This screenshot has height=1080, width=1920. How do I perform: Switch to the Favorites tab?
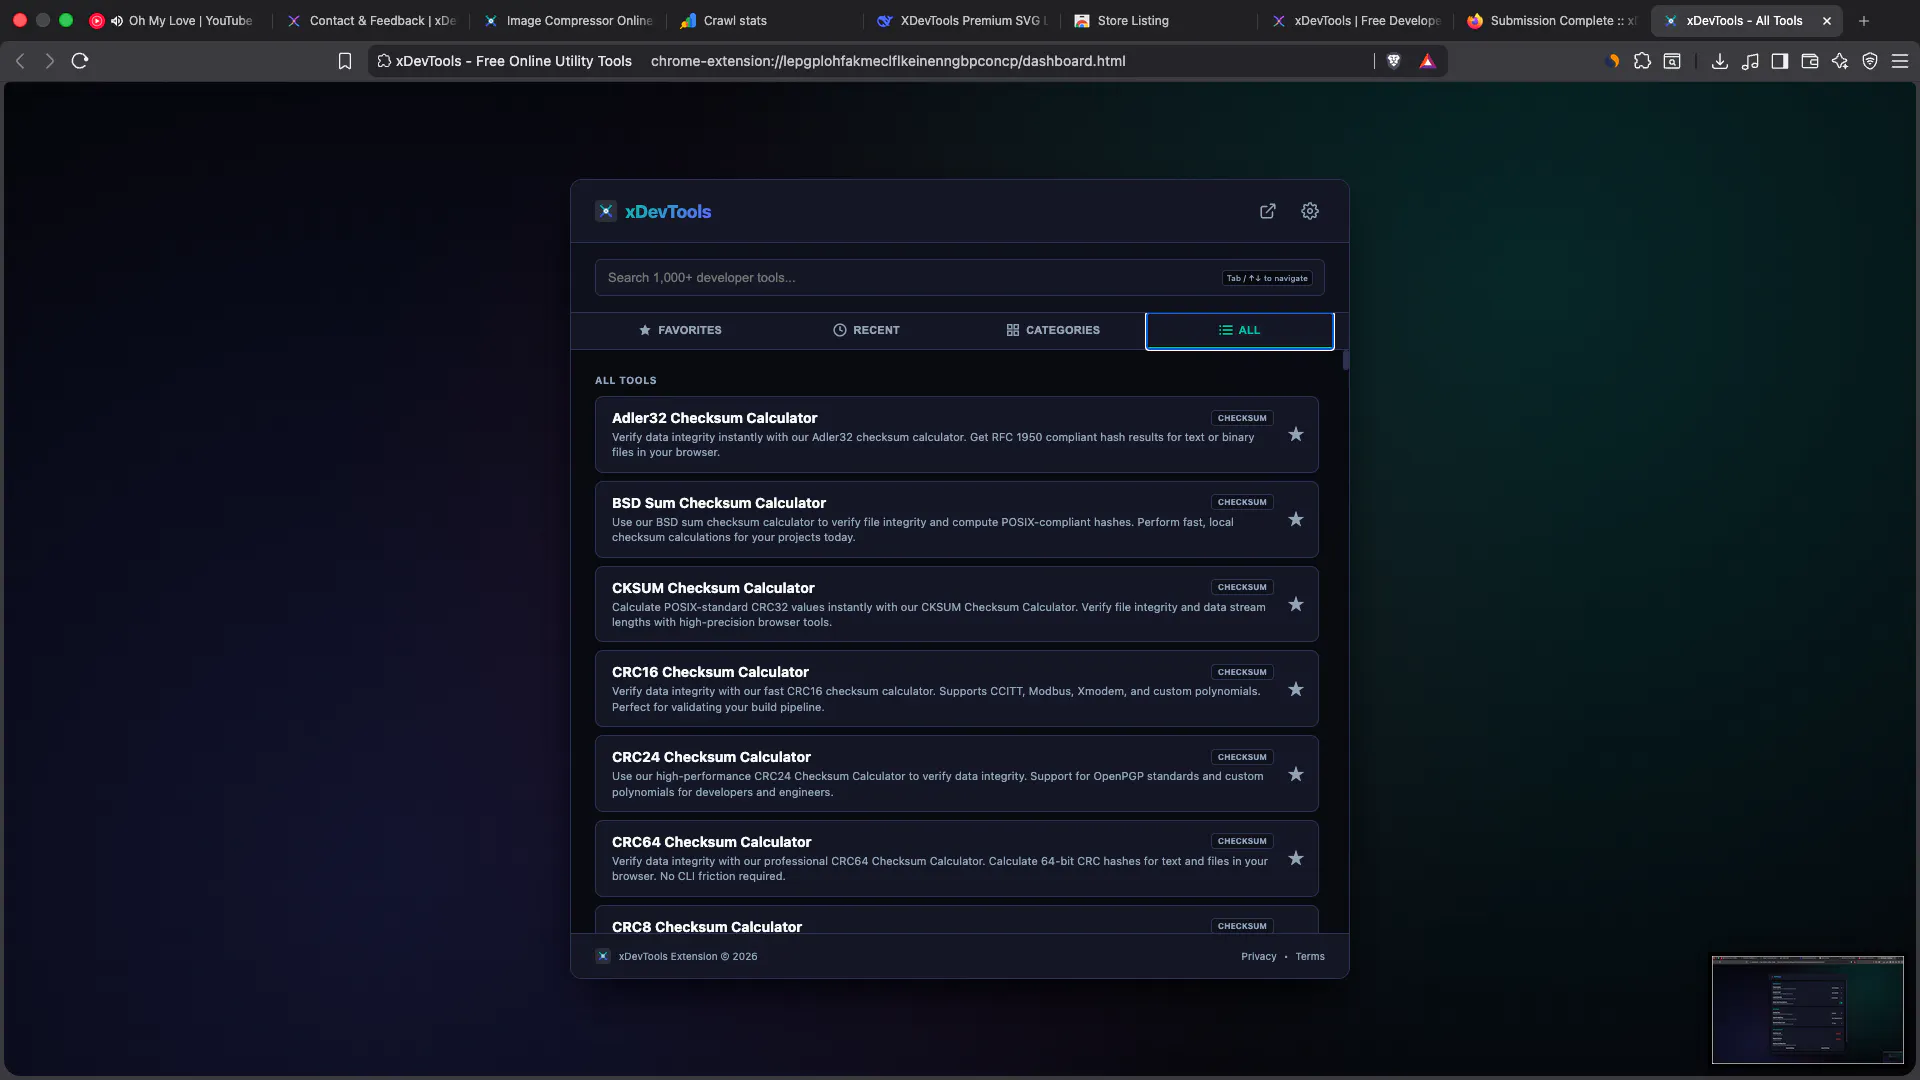tap(680, 330)
